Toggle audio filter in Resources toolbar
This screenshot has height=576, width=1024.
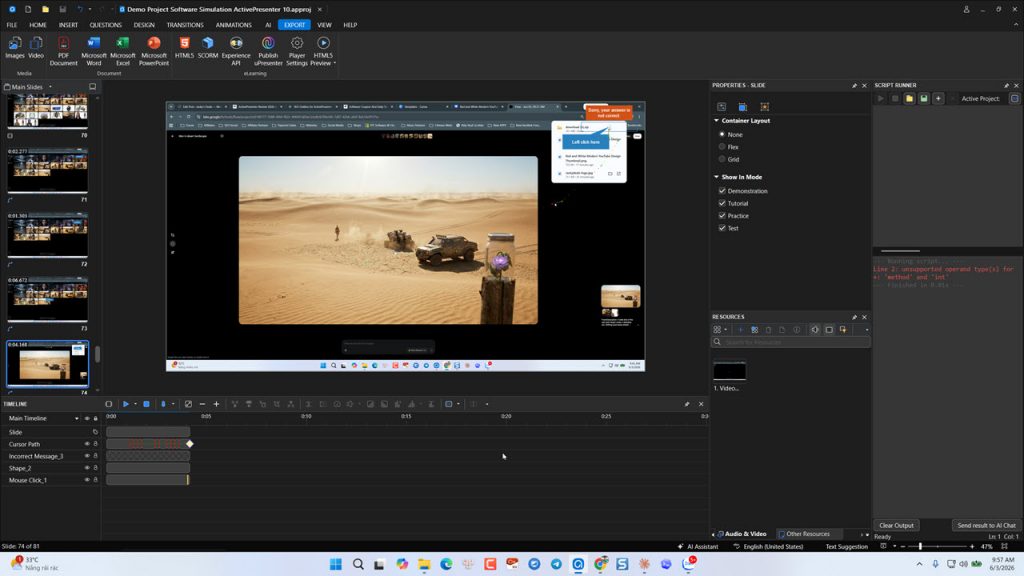(815, 330)
